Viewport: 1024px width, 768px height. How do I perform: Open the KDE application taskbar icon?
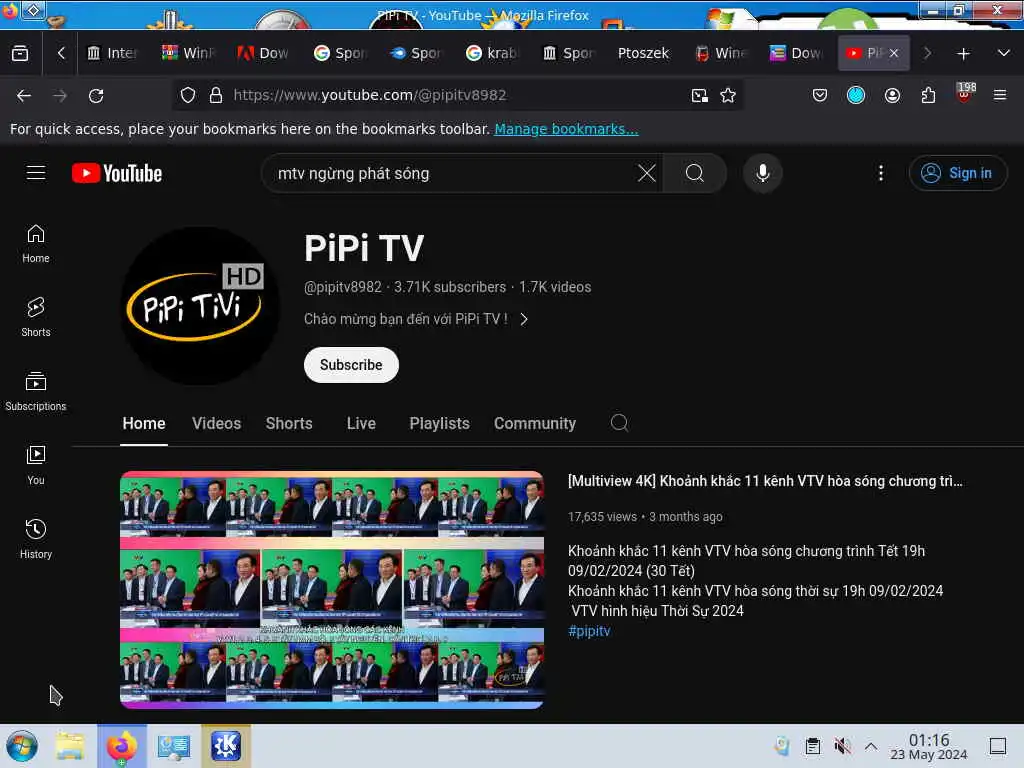click(225, 746)
